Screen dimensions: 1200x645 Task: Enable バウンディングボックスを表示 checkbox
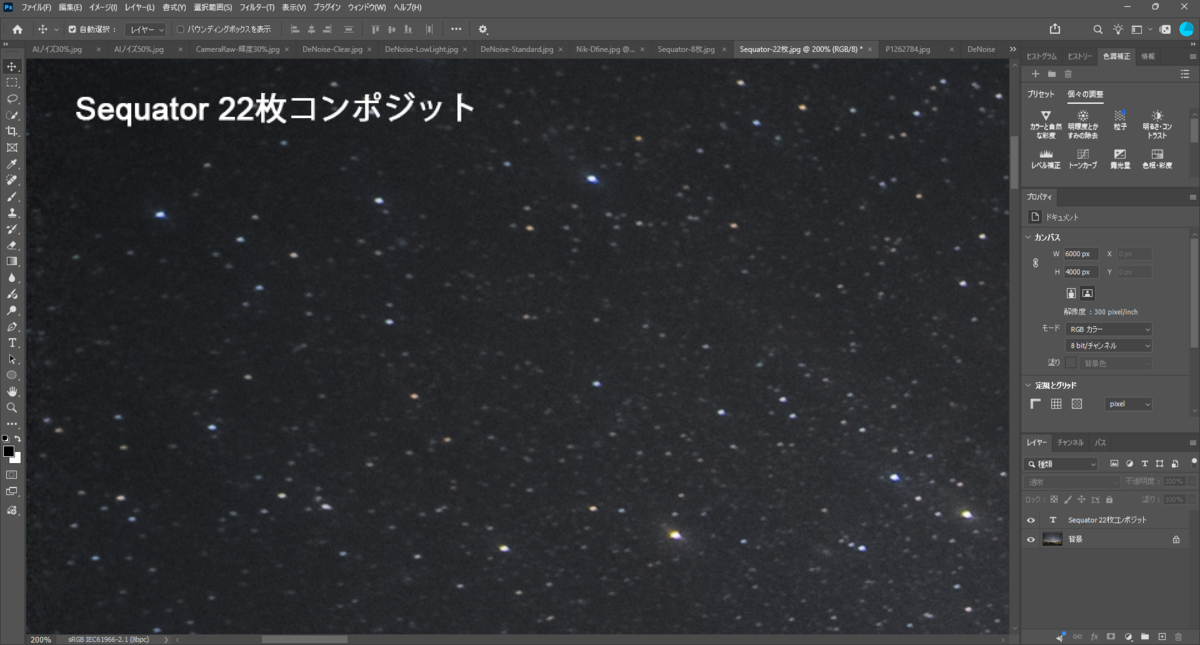click(x=180, y=29)
